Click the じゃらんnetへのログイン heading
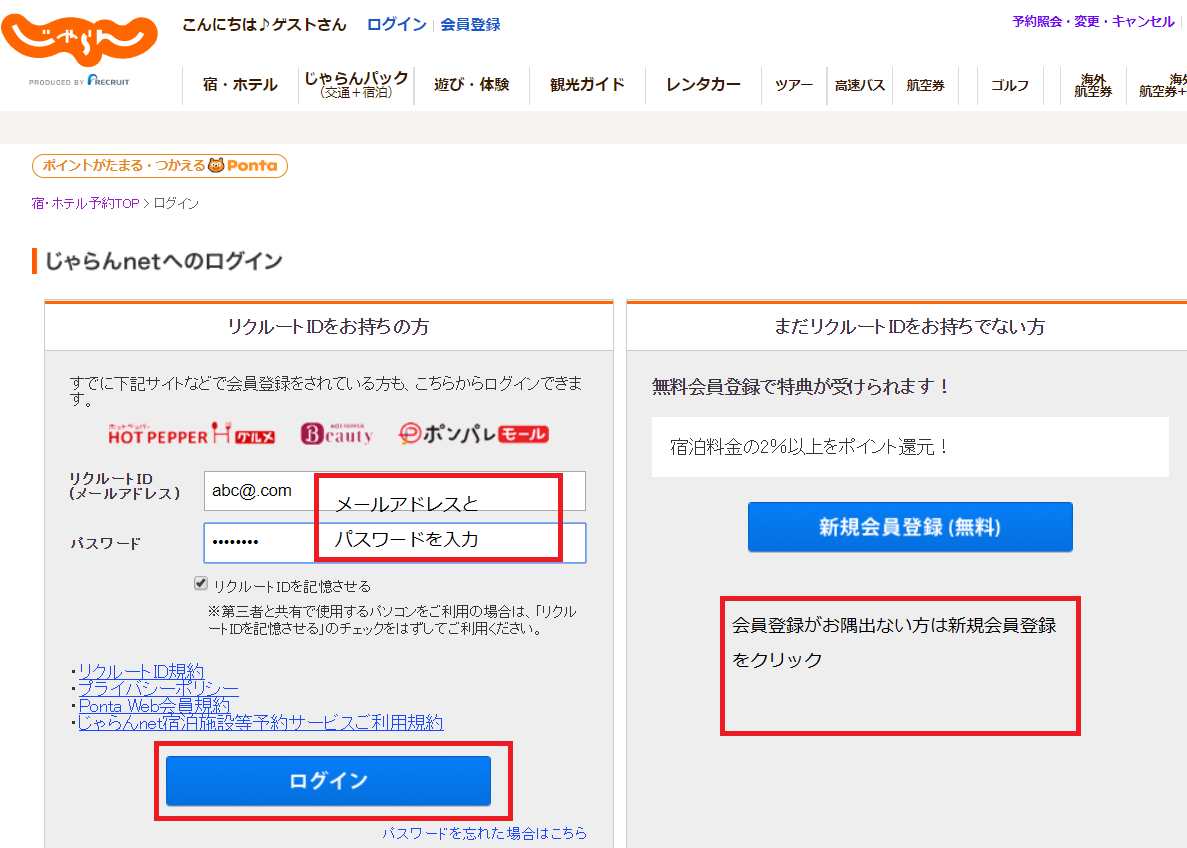Image resolution: width=1187 pixels, height=848 pixels. tap(164, 261)
